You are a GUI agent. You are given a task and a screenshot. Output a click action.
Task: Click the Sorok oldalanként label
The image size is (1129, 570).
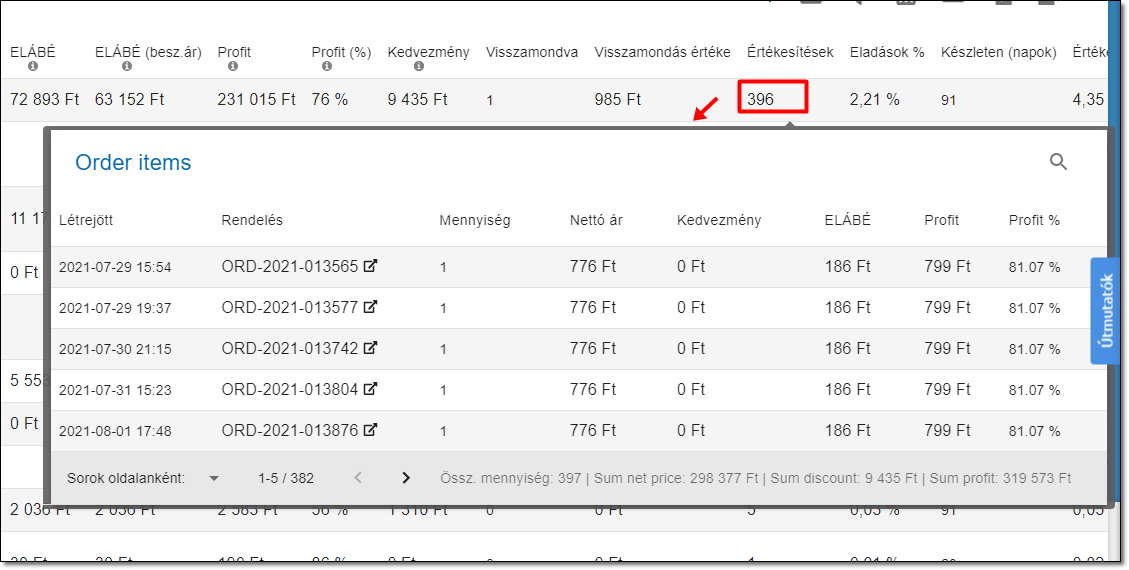click(x=126, y=478)
